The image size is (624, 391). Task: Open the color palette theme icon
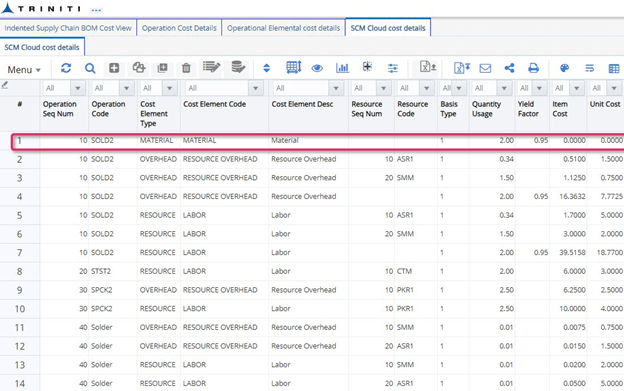click(x=564, y=68)
